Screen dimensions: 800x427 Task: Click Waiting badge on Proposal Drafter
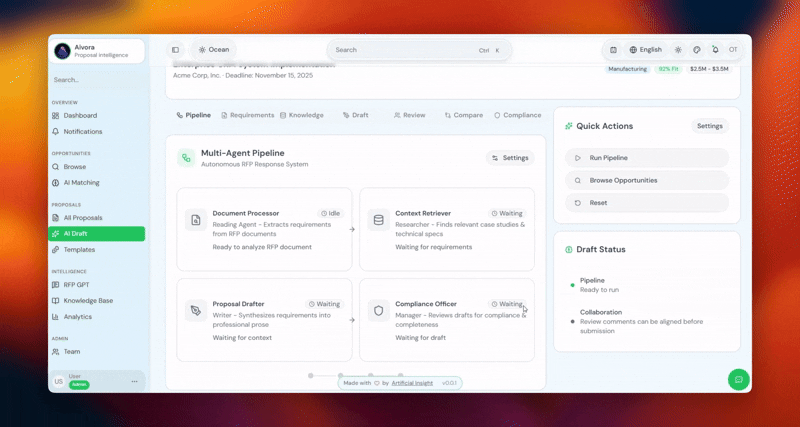coord(324,304)
